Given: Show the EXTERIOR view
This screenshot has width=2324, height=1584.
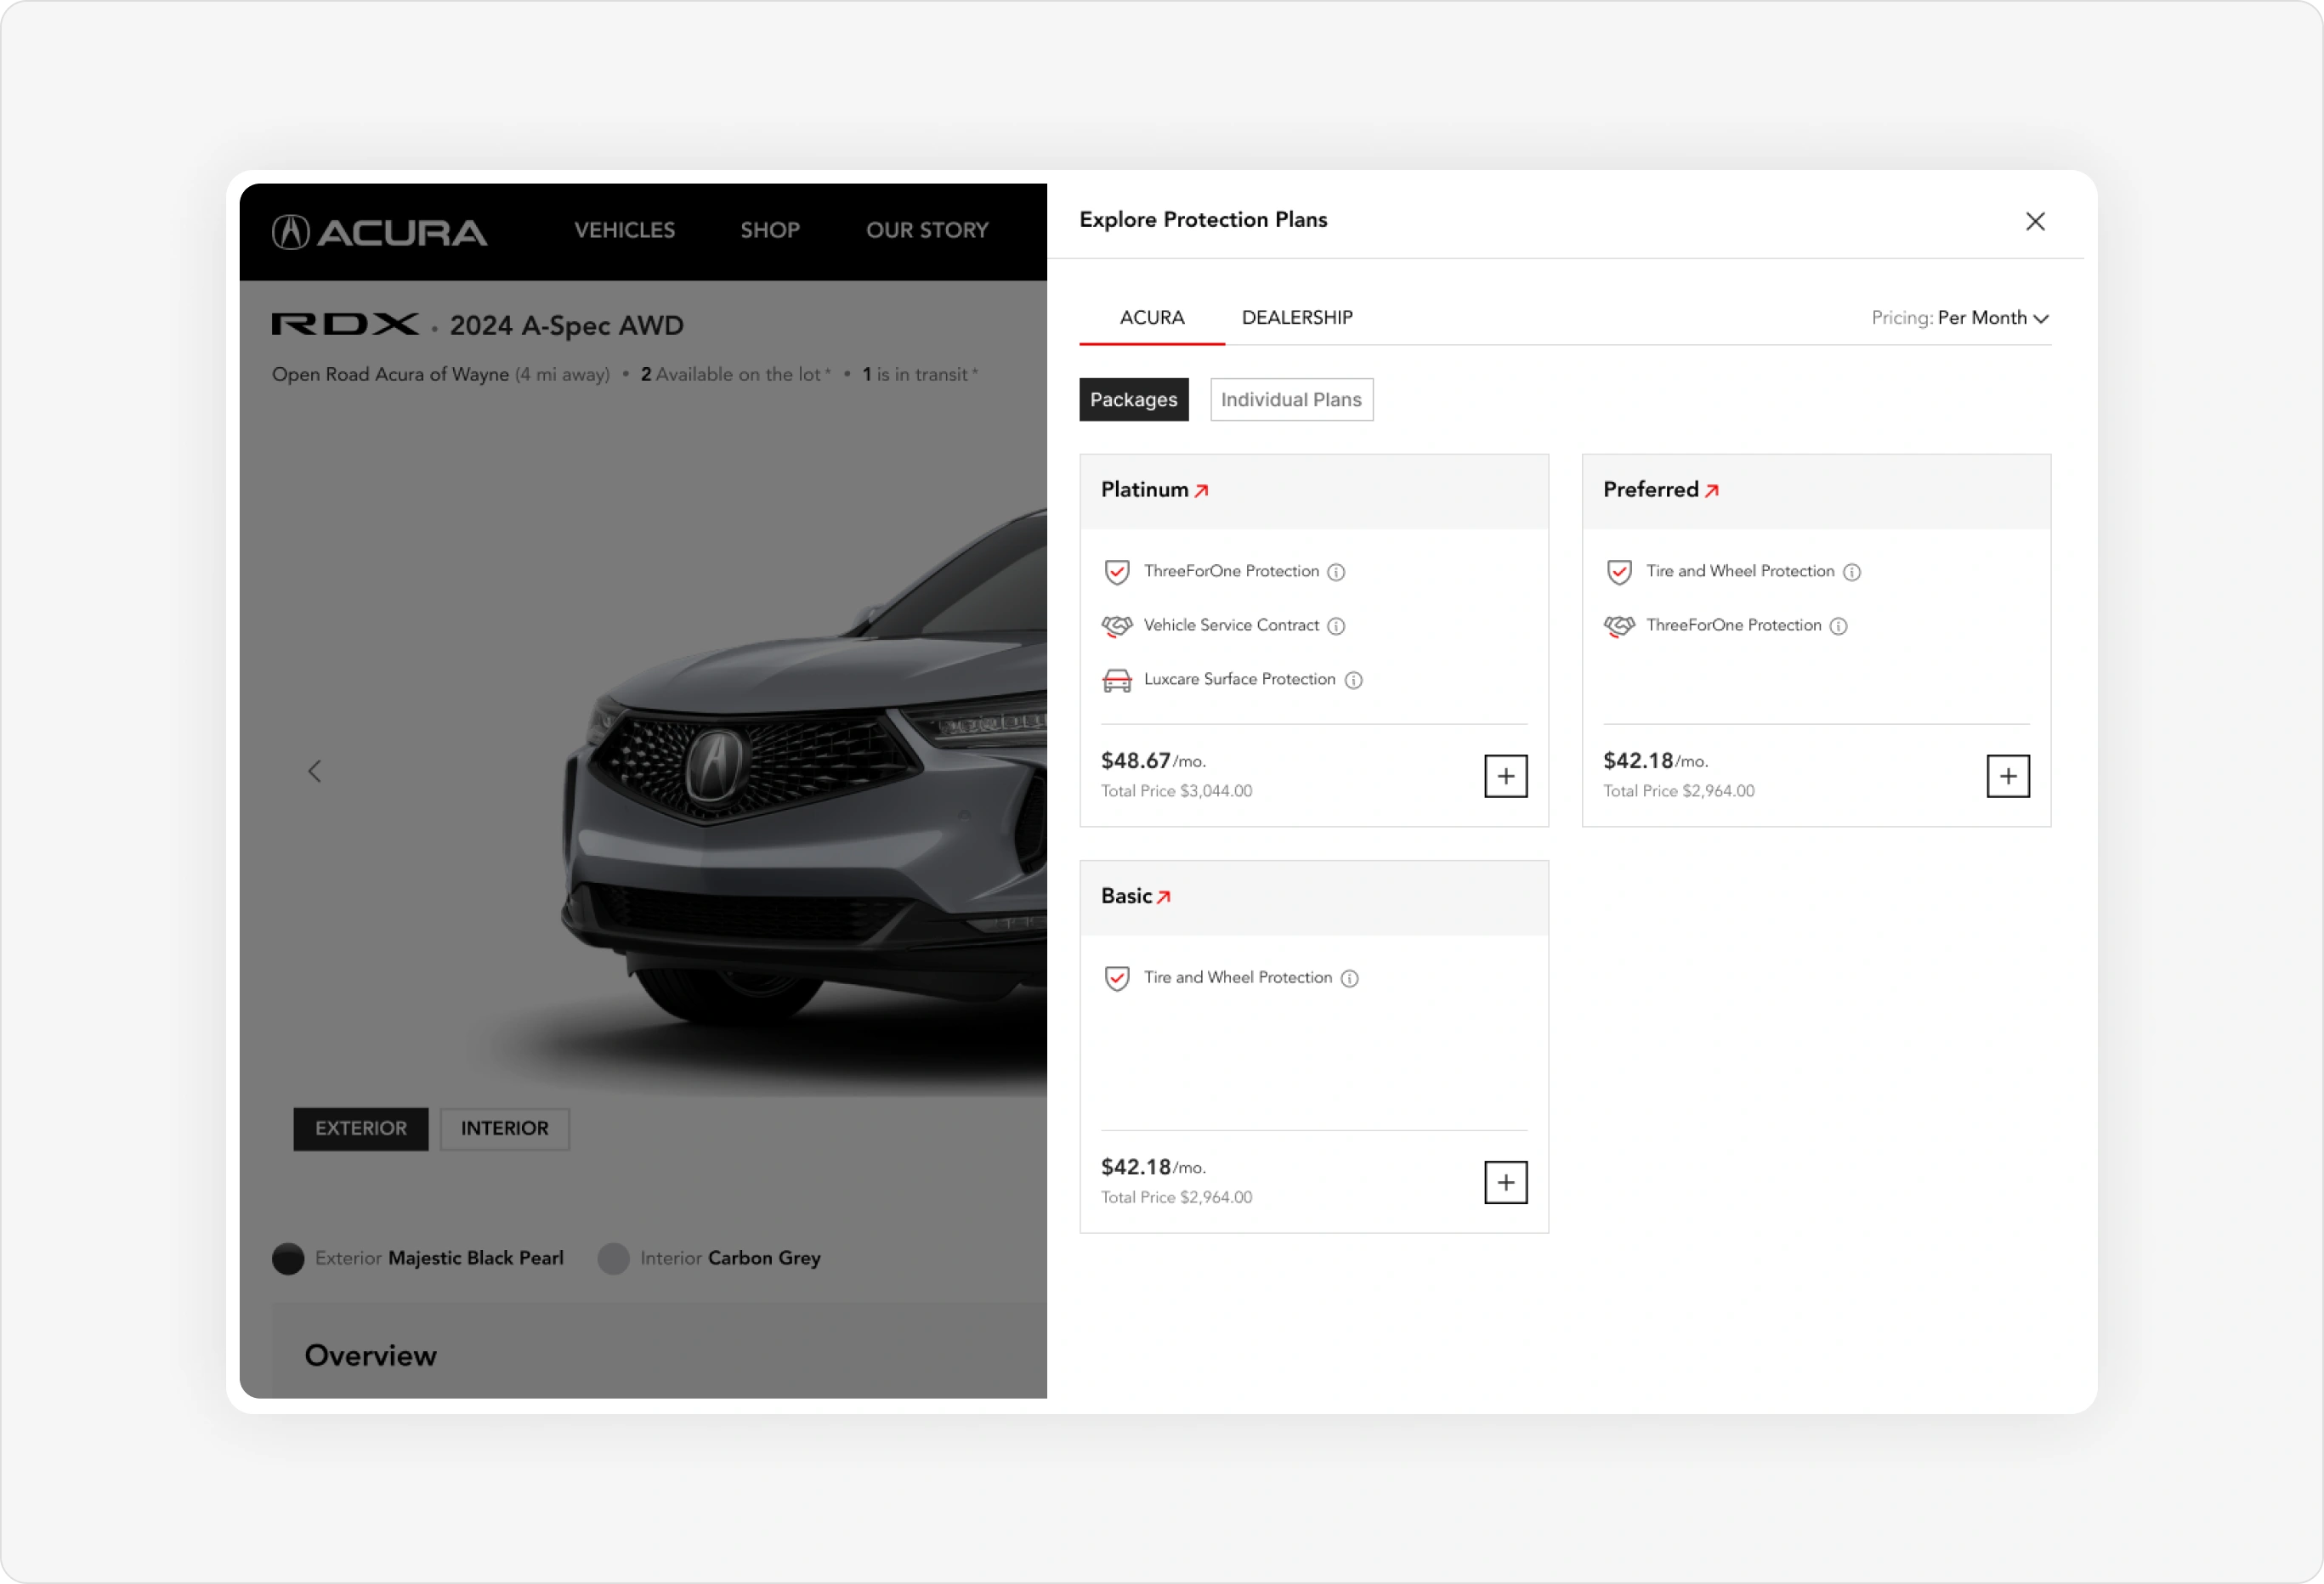Looking at the screenshot, I should (361, 1129).
